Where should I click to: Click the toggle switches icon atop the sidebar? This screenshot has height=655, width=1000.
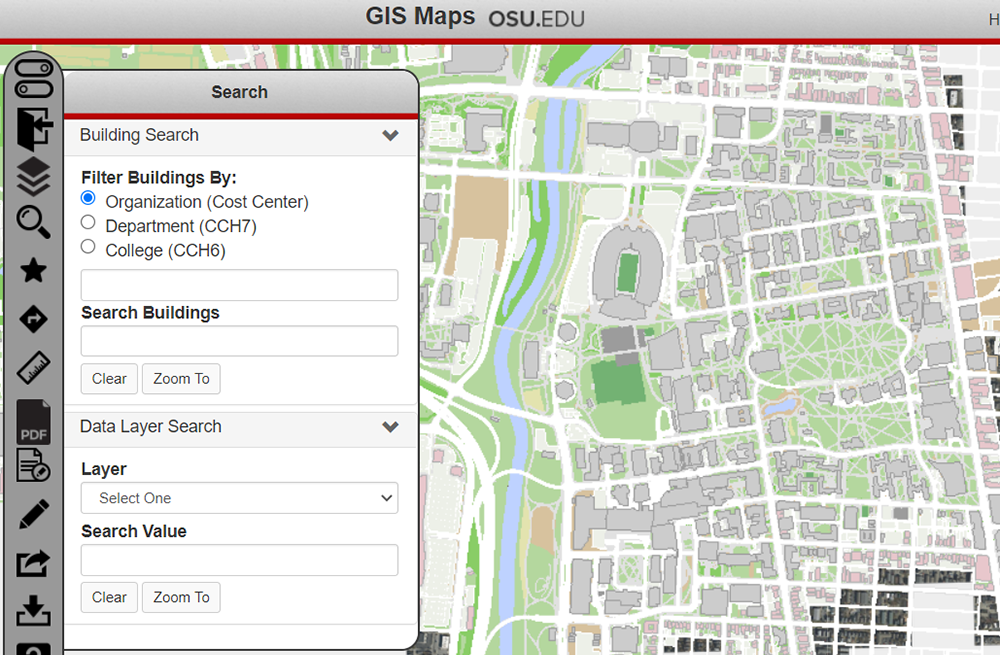[x=33, y=77]
